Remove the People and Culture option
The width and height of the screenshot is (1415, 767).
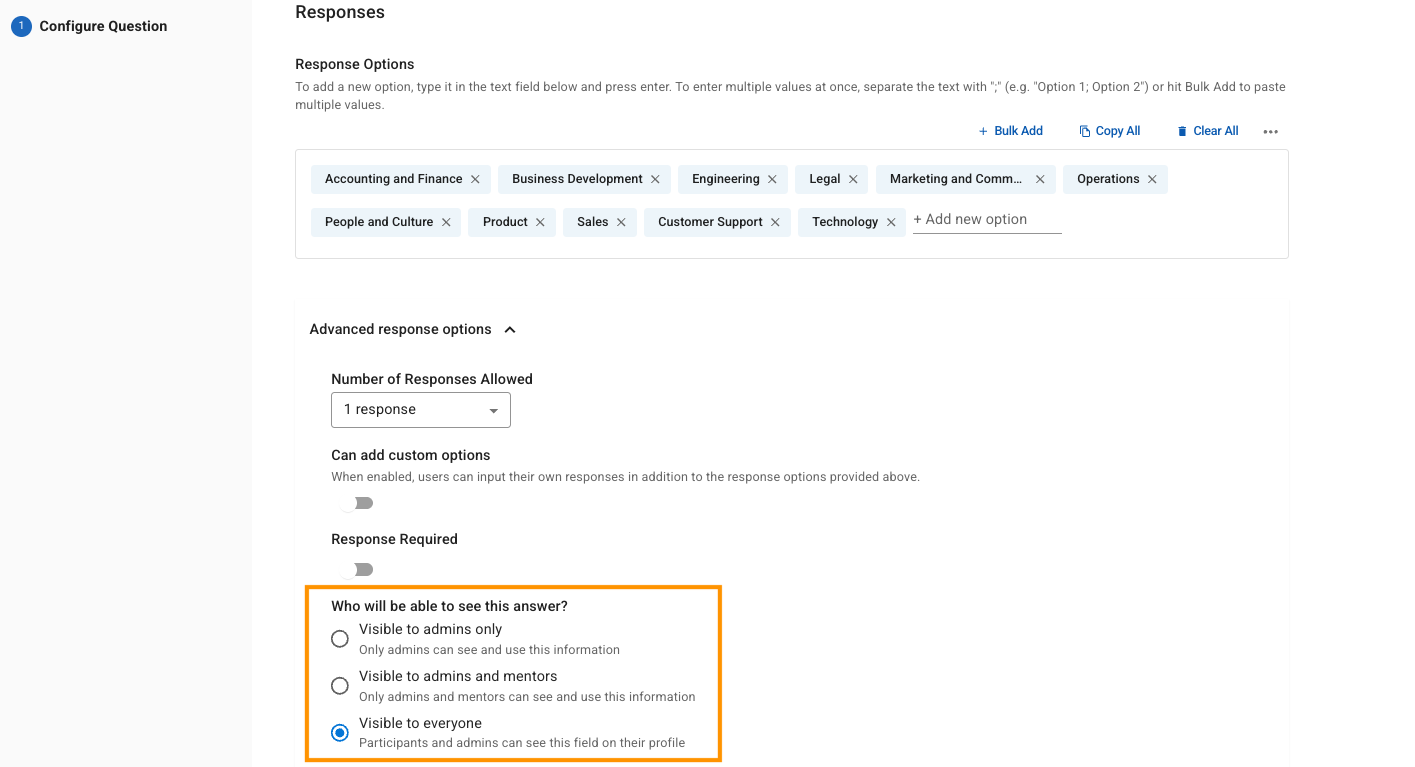[x=446, y=223]
